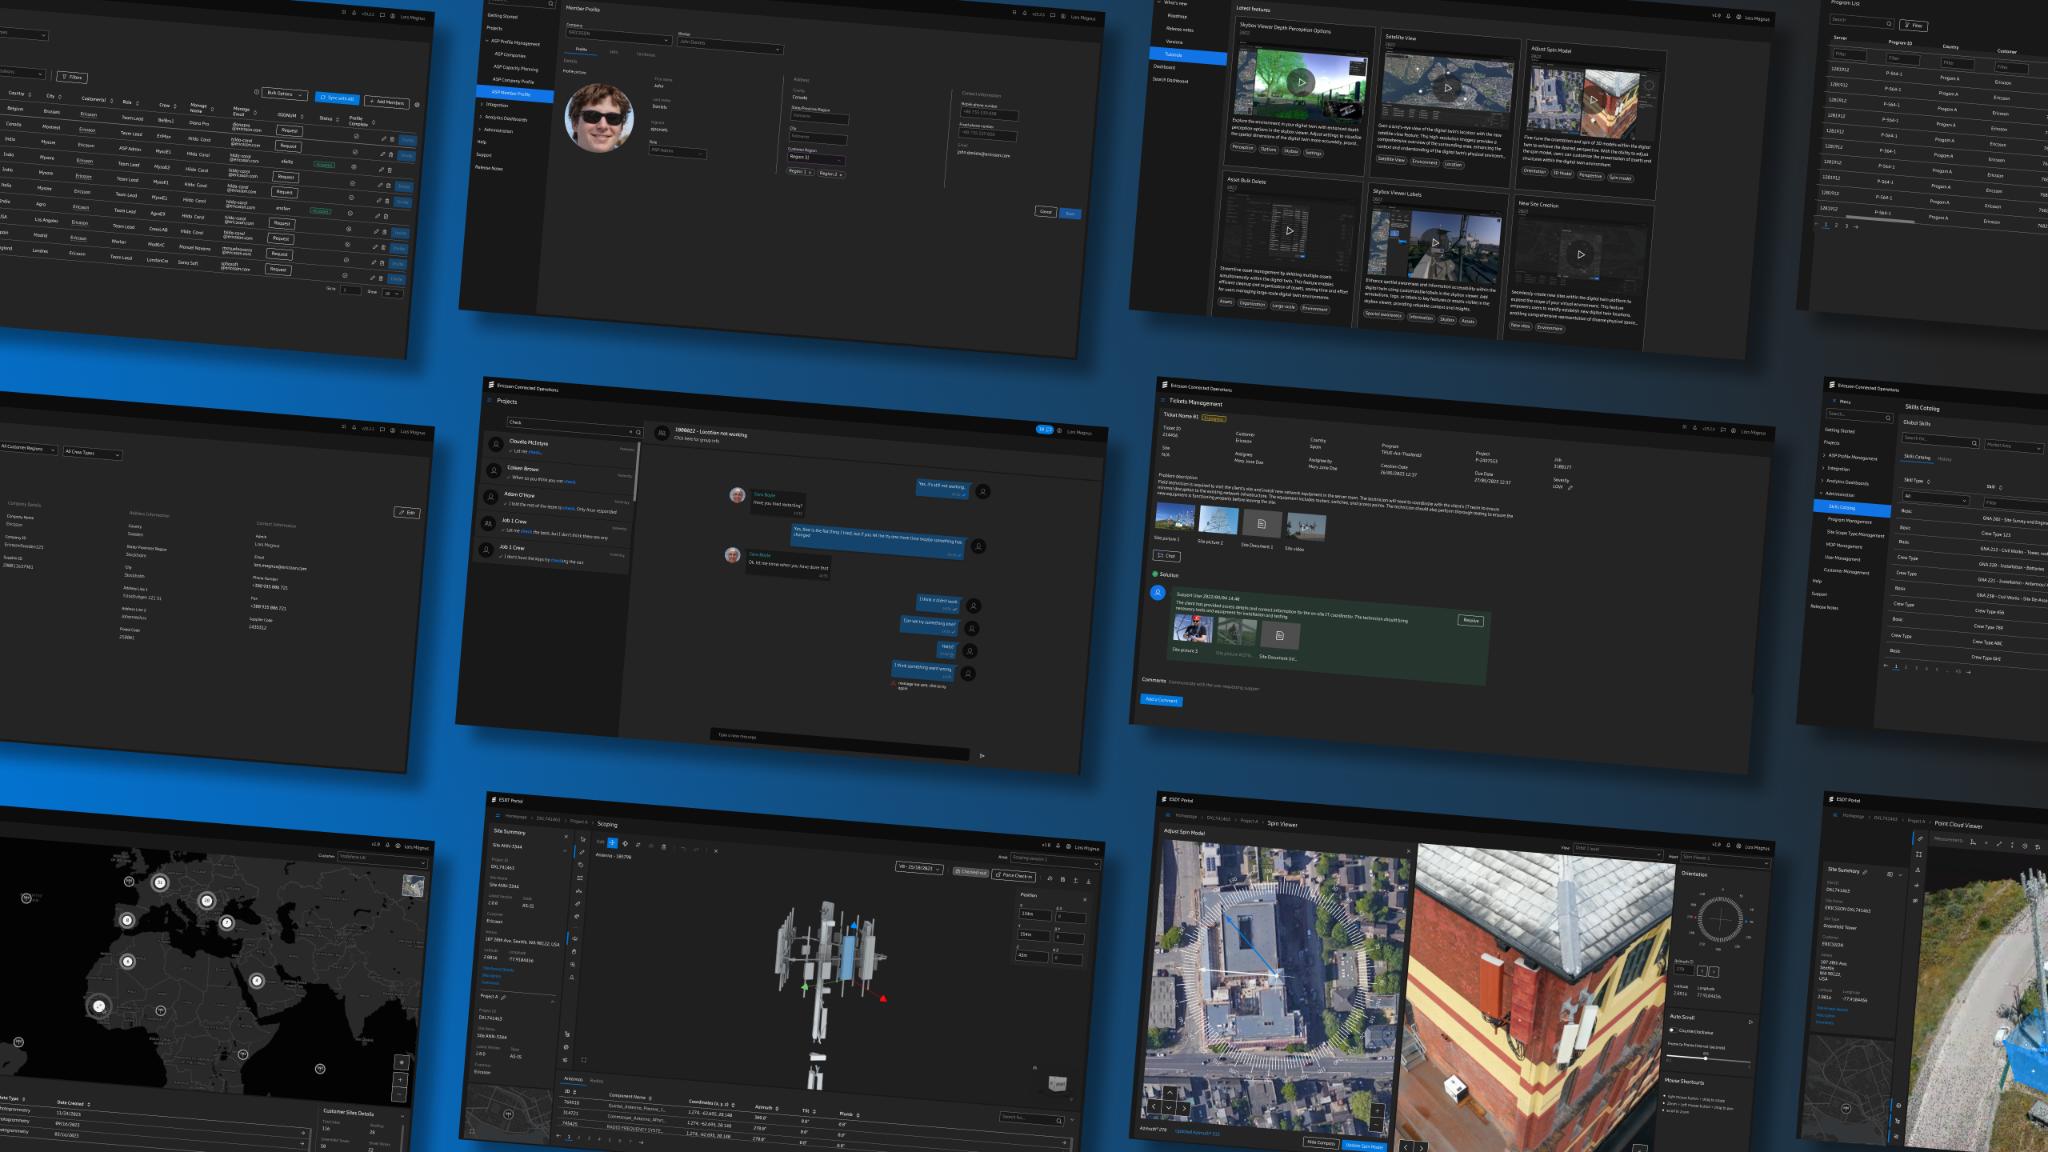Click Sync with All button
2048x1152 pixels.
[338, 98]
